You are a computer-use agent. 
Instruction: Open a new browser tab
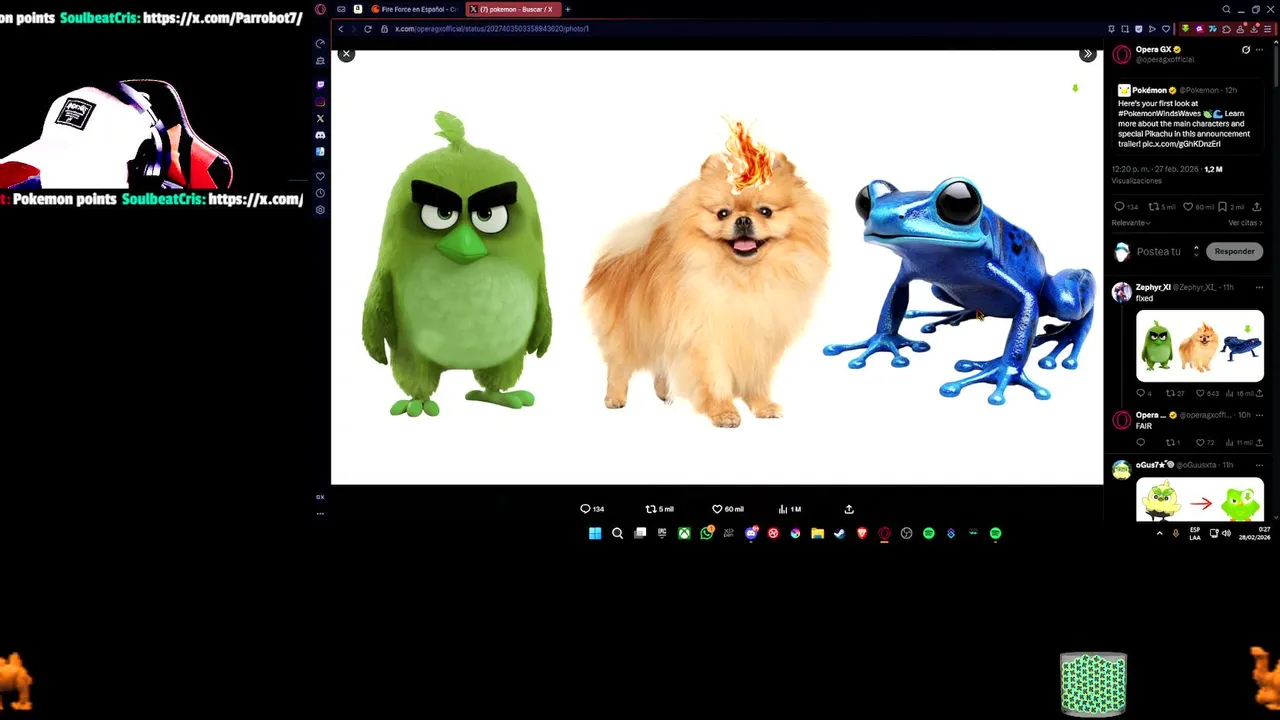pyautogui.click(x=568, y=9)
